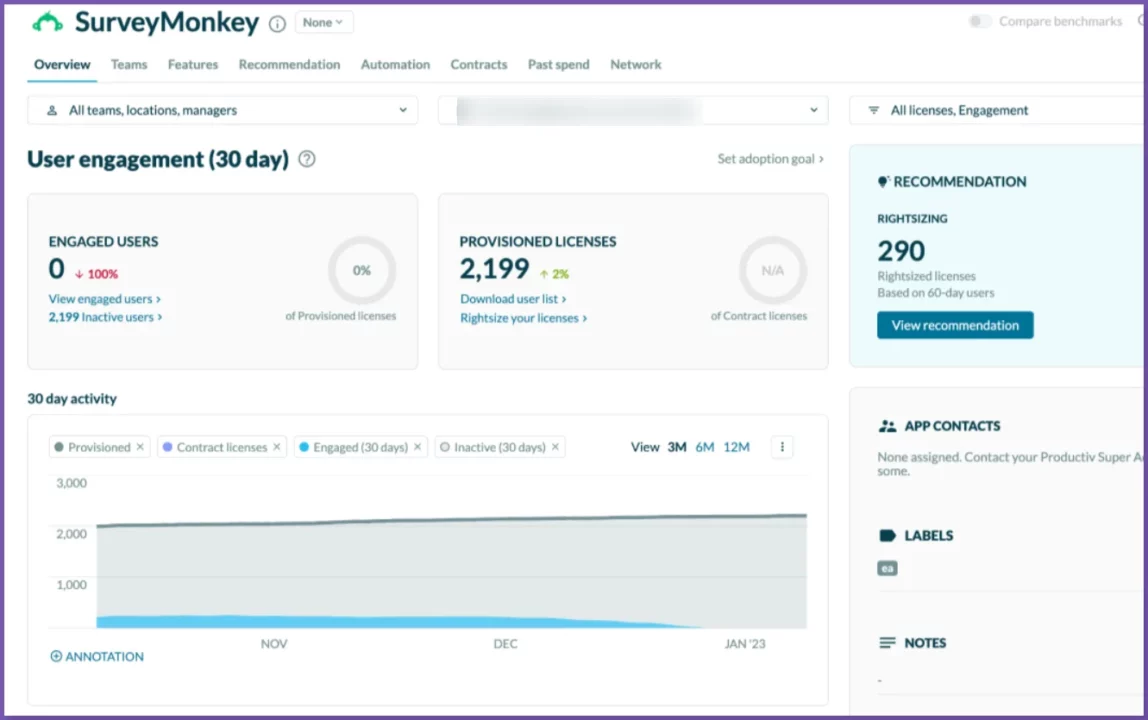The height and width of the screenshot is (720, 1148).
Task: Click the View recommendation button
Action: pyautogui.click(x=954, y=325)
